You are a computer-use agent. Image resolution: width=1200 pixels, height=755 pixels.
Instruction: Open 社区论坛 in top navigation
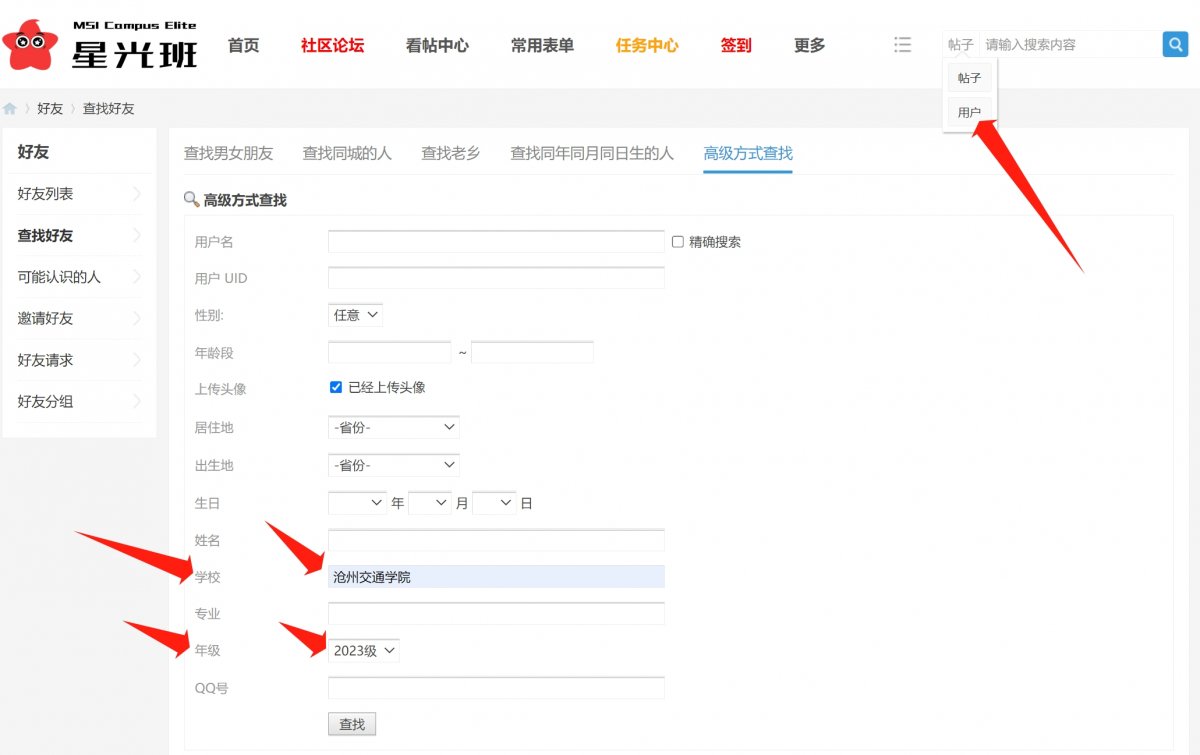pyautogui.click(x=332, y=45)
